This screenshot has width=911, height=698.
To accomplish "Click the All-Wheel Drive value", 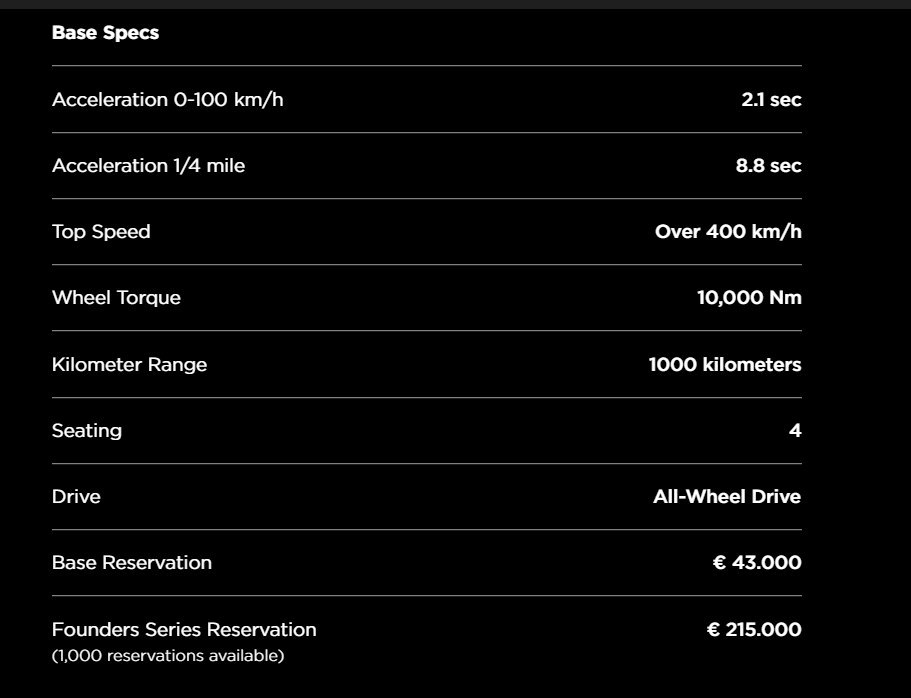I will 727,497.
